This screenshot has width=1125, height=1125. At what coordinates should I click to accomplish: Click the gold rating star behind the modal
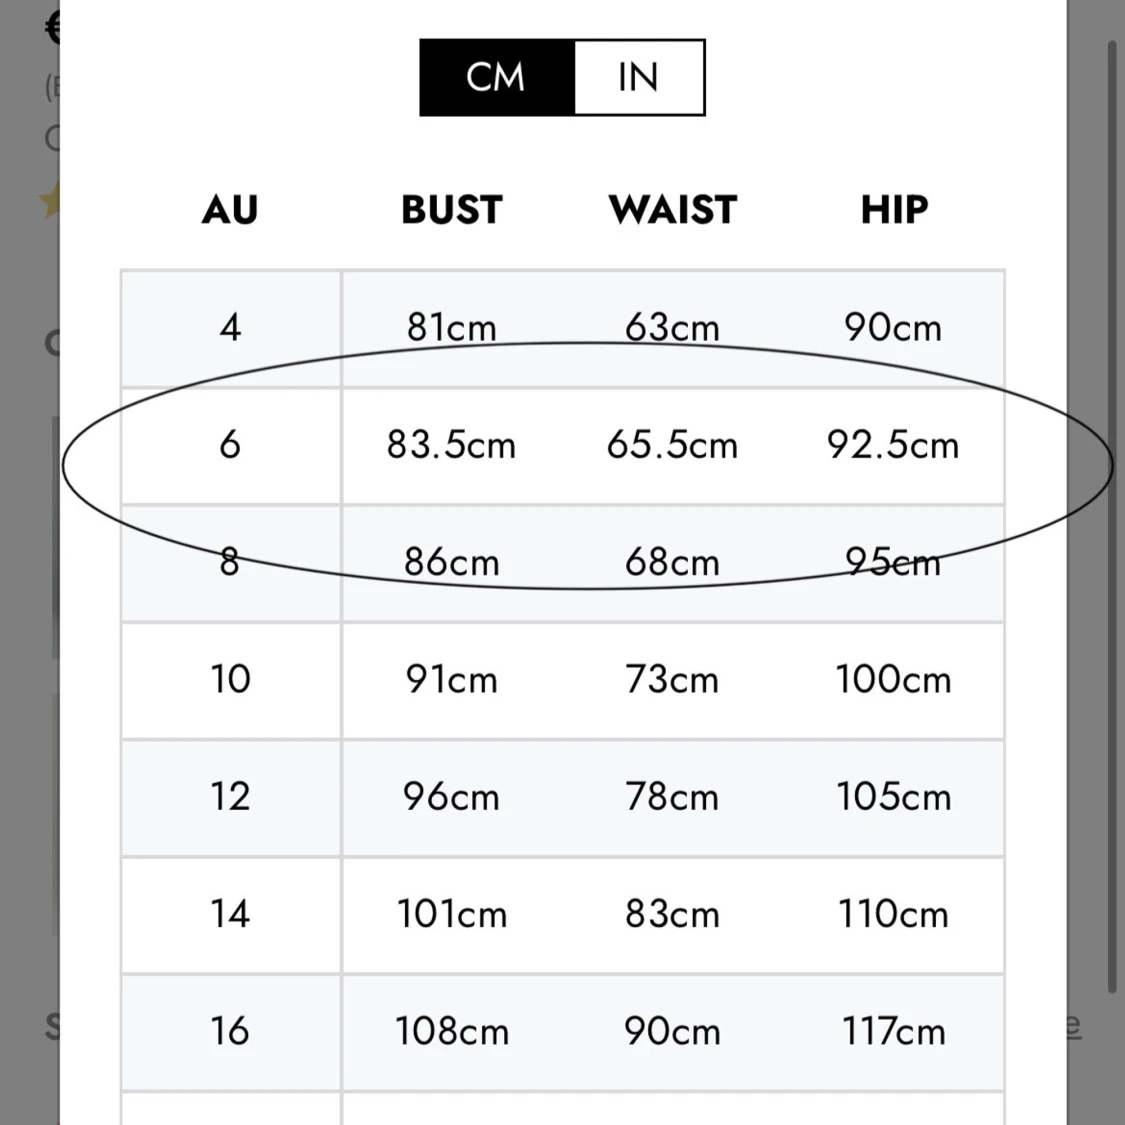tap(49, 201)
